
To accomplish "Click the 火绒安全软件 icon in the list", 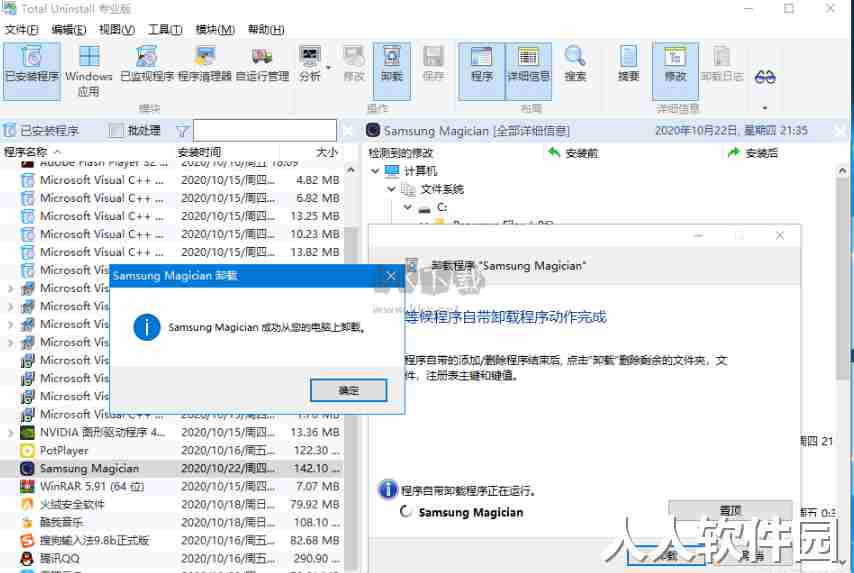I will (27, 504).
